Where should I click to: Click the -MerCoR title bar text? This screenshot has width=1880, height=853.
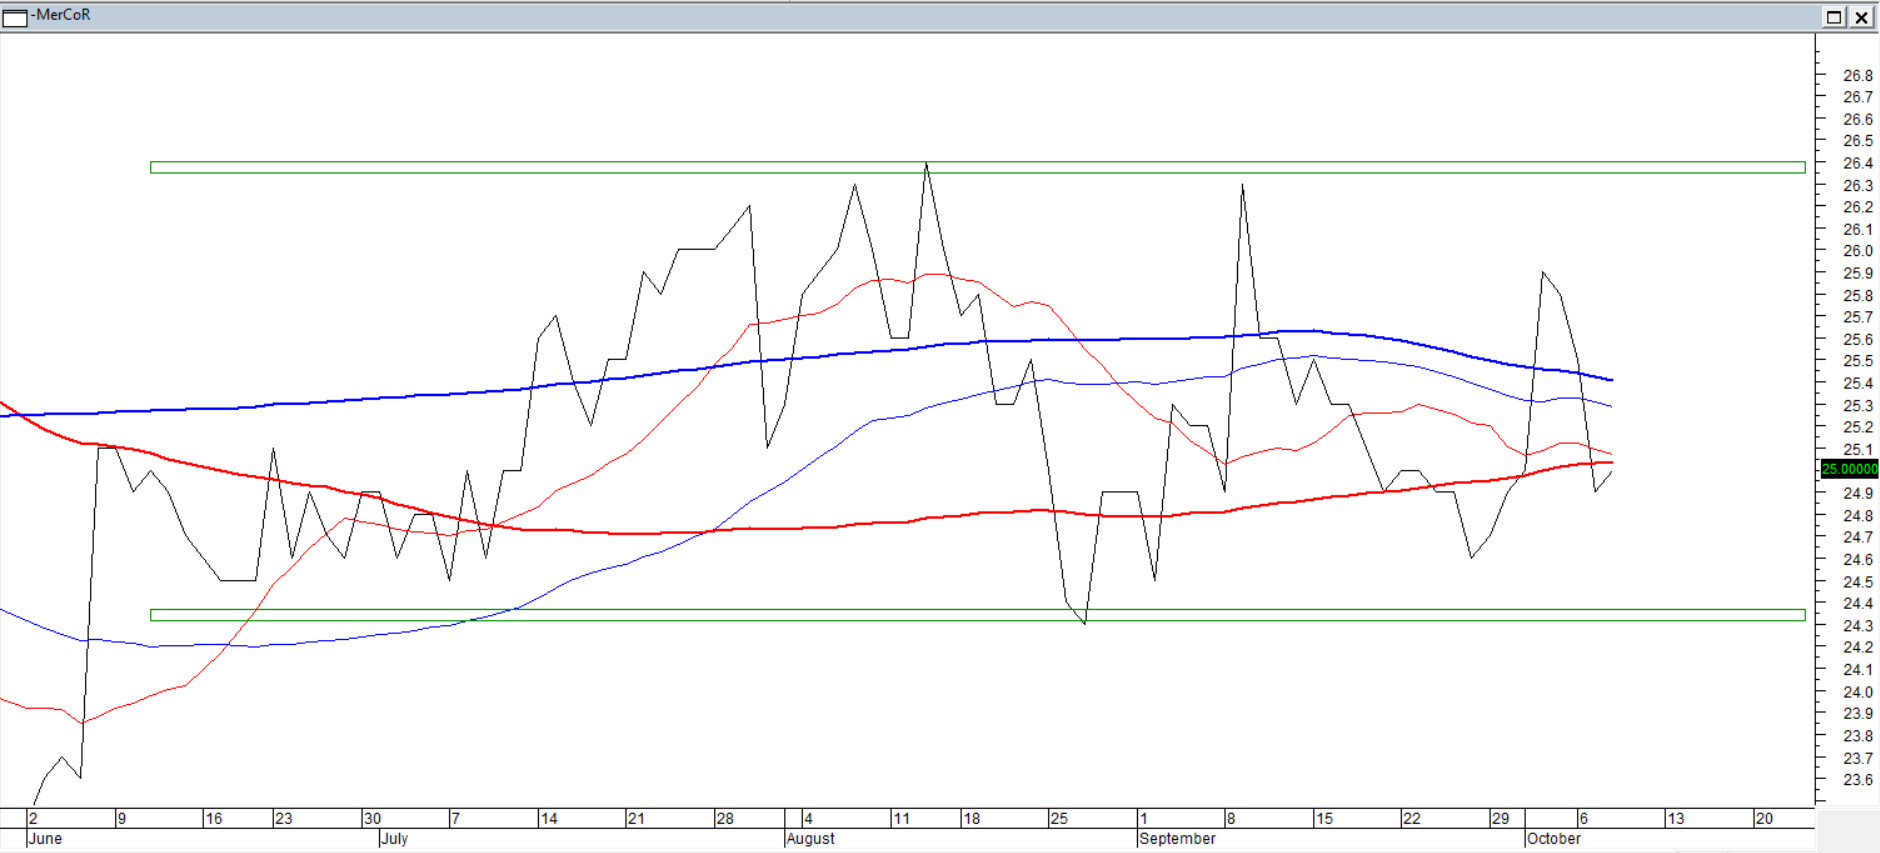point(62,15)
